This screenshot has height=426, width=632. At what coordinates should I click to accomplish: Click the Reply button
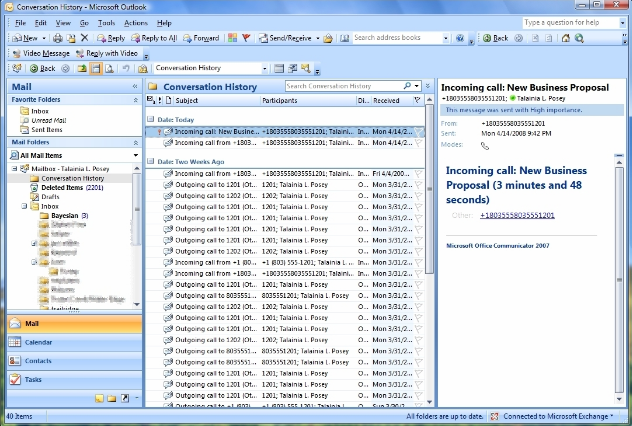tap(111, 38)
